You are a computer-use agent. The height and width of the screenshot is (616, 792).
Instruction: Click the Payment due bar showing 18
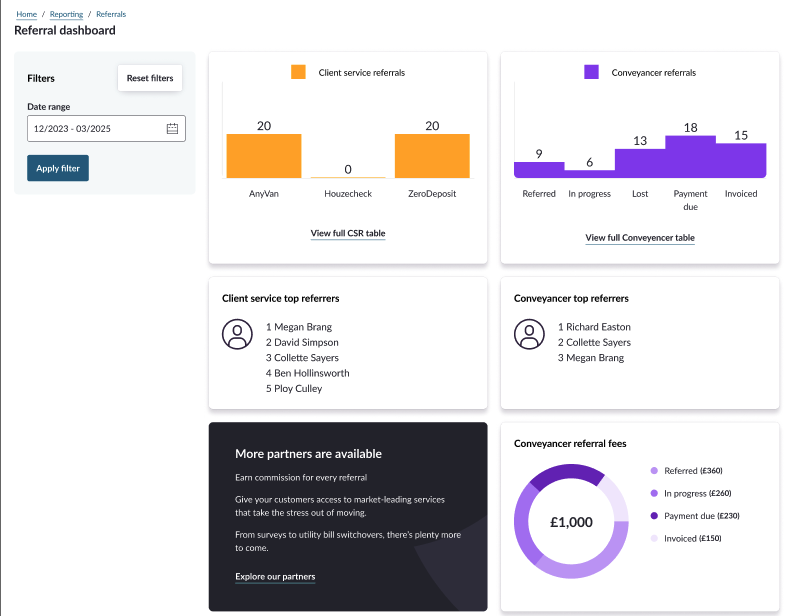coord(690,157)
